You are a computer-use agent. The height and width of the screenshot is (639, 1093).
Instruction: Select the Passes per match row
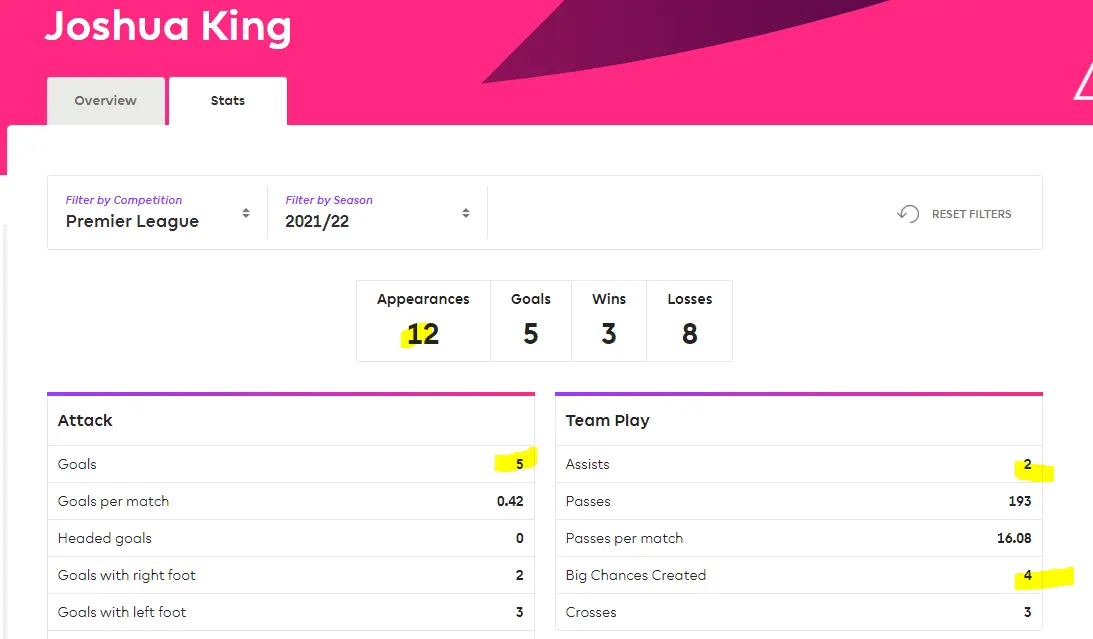[798, 538]
